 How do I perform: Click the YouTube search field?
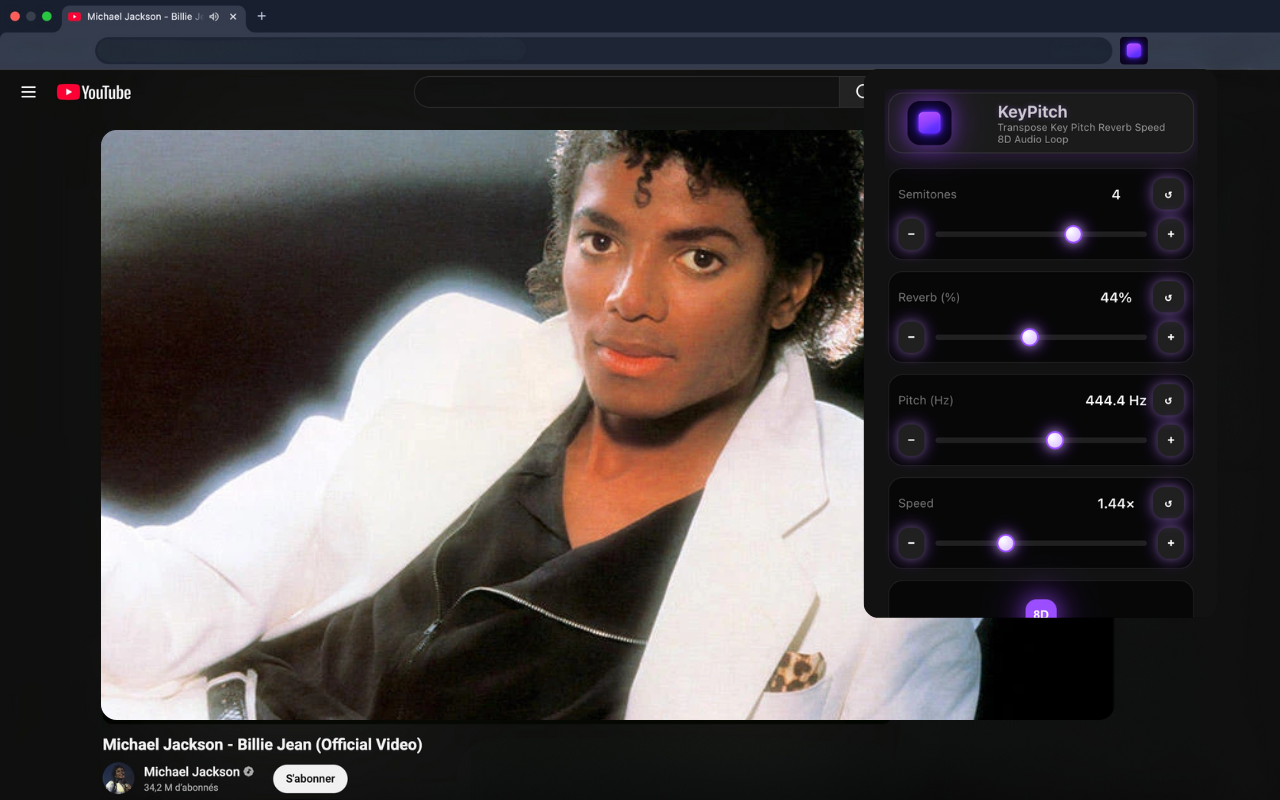point(627,92)
